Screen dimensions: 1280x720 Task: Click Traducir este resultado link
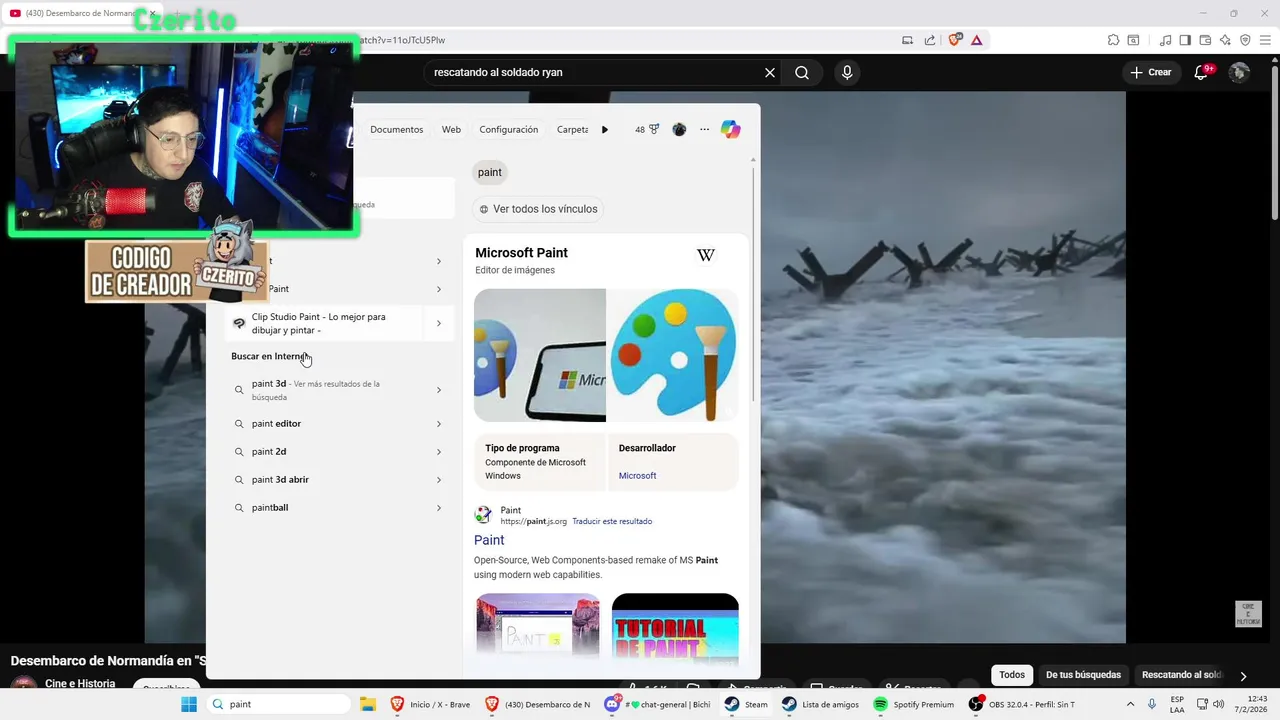point(612,521)
